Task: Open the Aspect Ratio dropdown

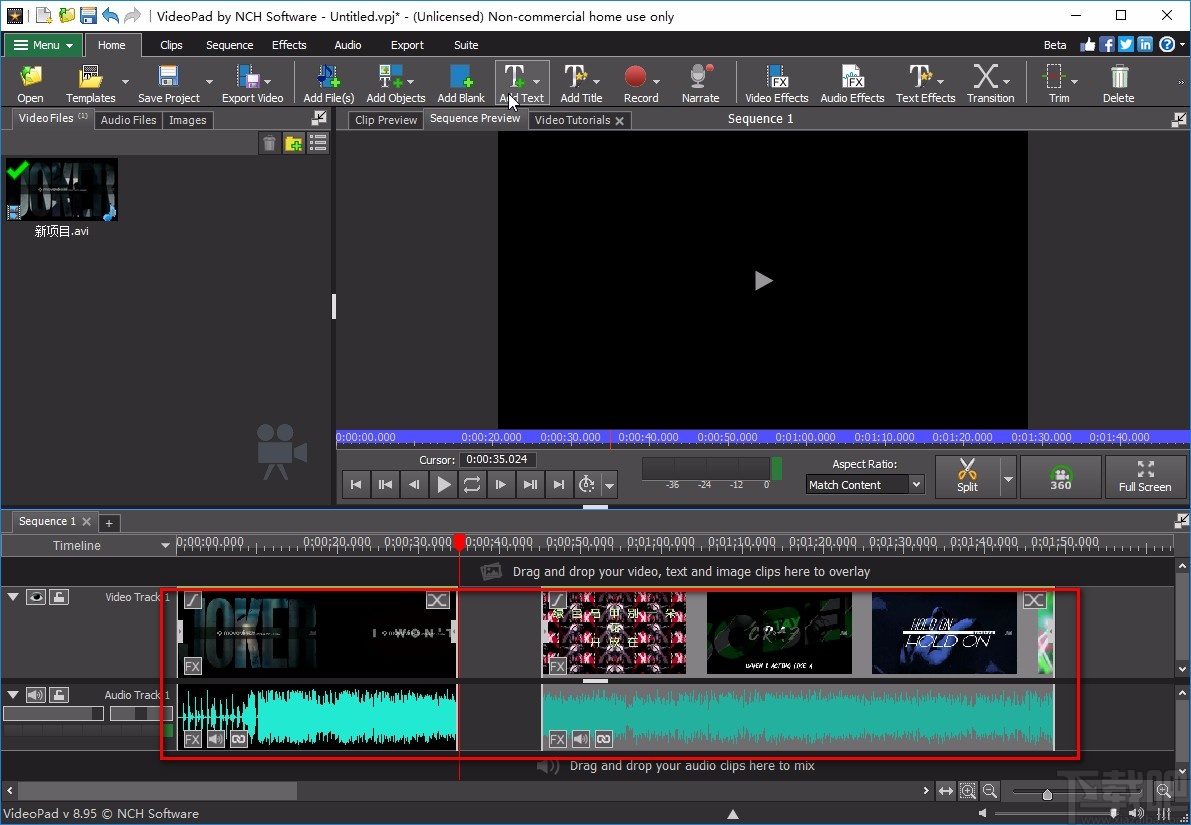Action: tap(864, 484)
